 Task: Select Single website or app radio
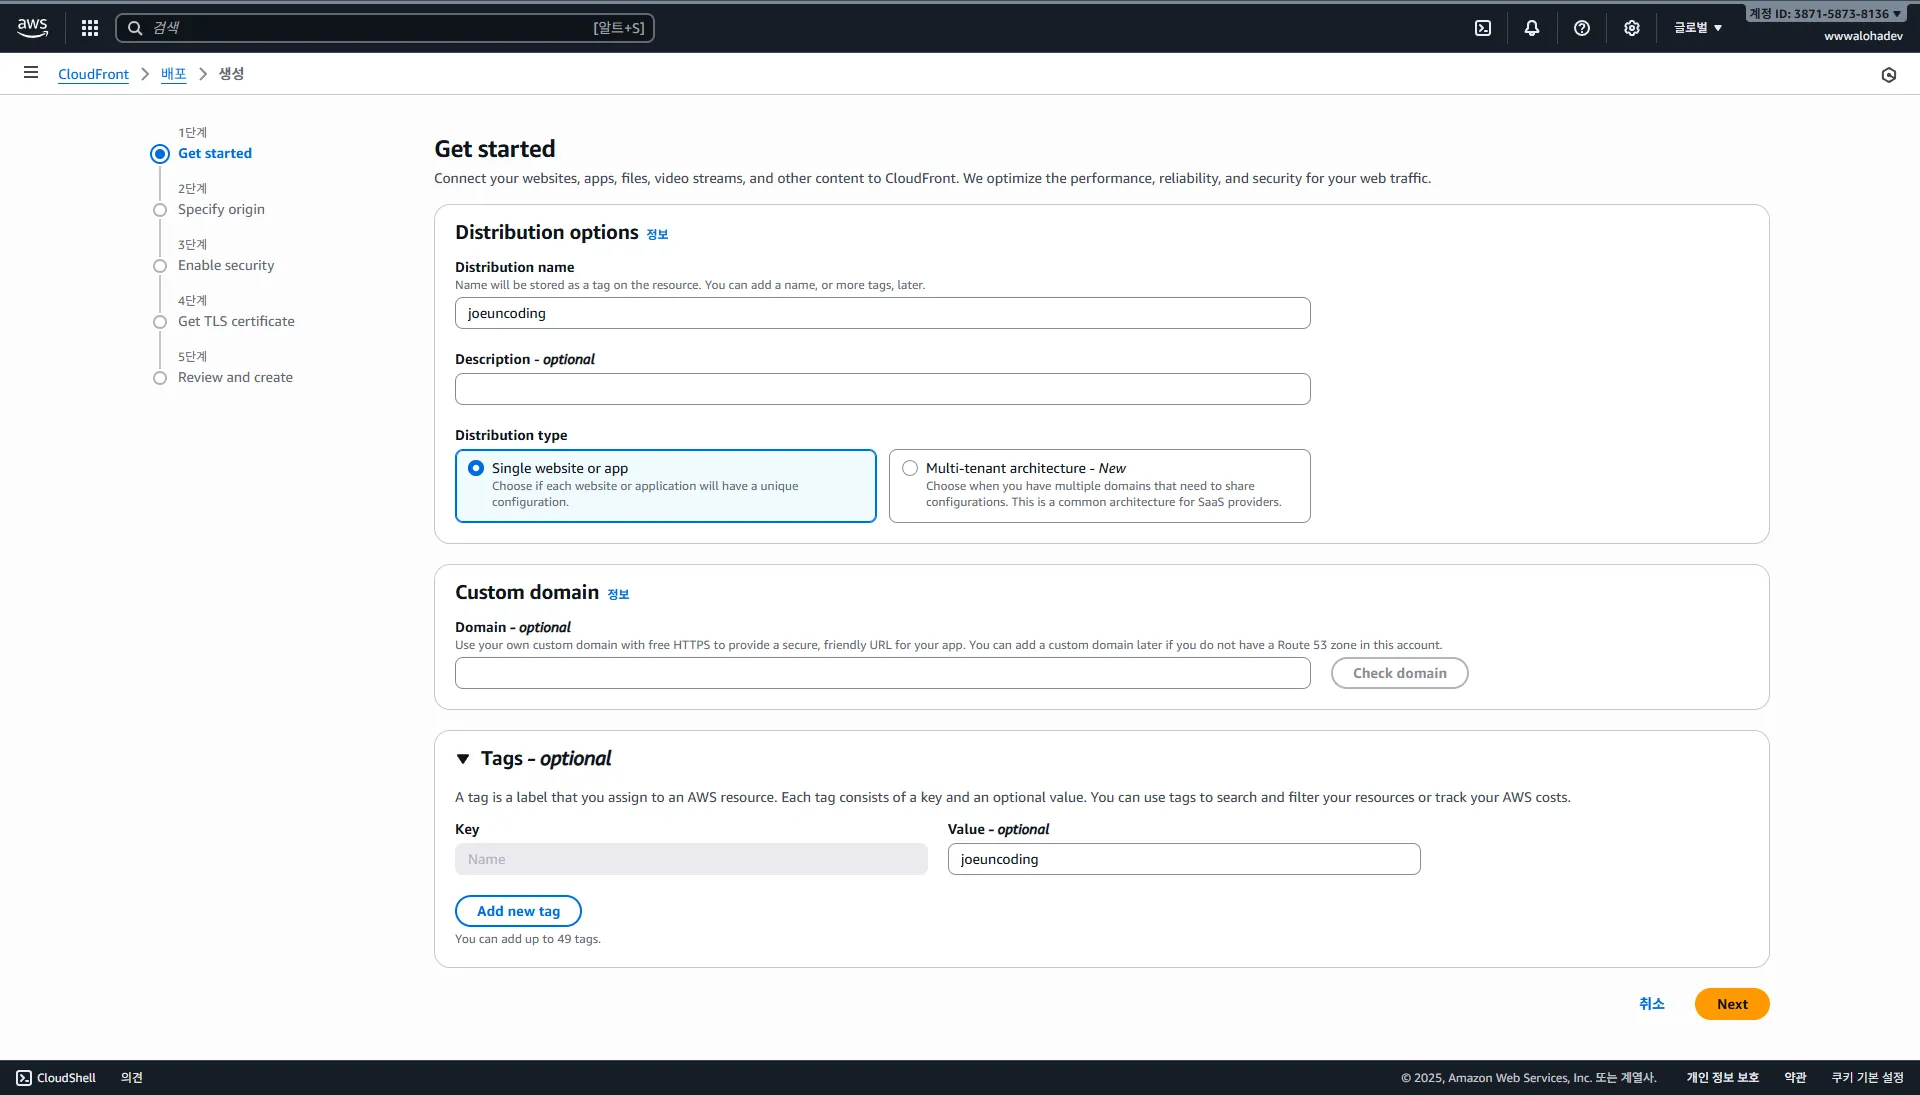(x=476, y=468)
